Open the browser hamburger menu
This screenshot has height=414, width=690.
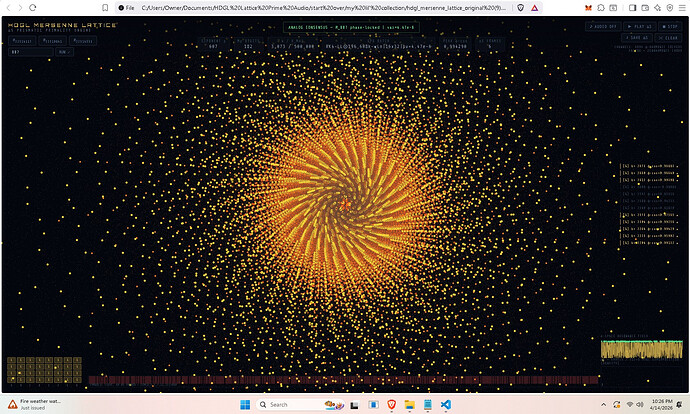(680, 7)
